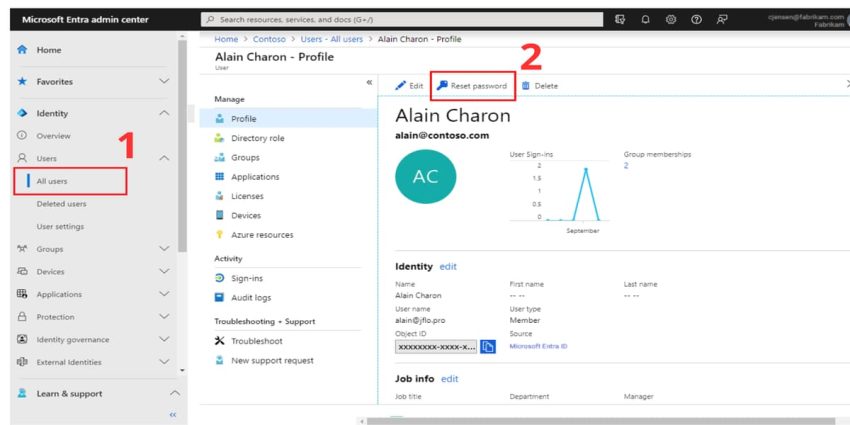Open the Microsoft Entra ID source link

pos(538,346)
